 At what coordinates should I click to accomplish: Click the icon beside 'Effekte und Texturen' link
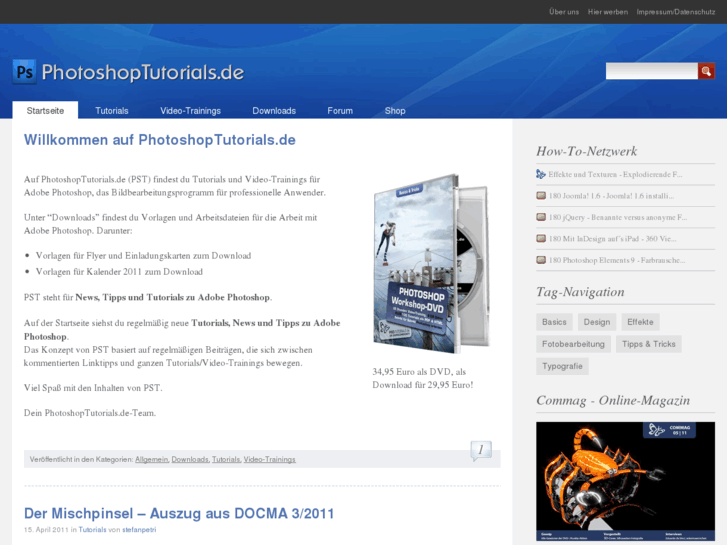coord(541,174)
